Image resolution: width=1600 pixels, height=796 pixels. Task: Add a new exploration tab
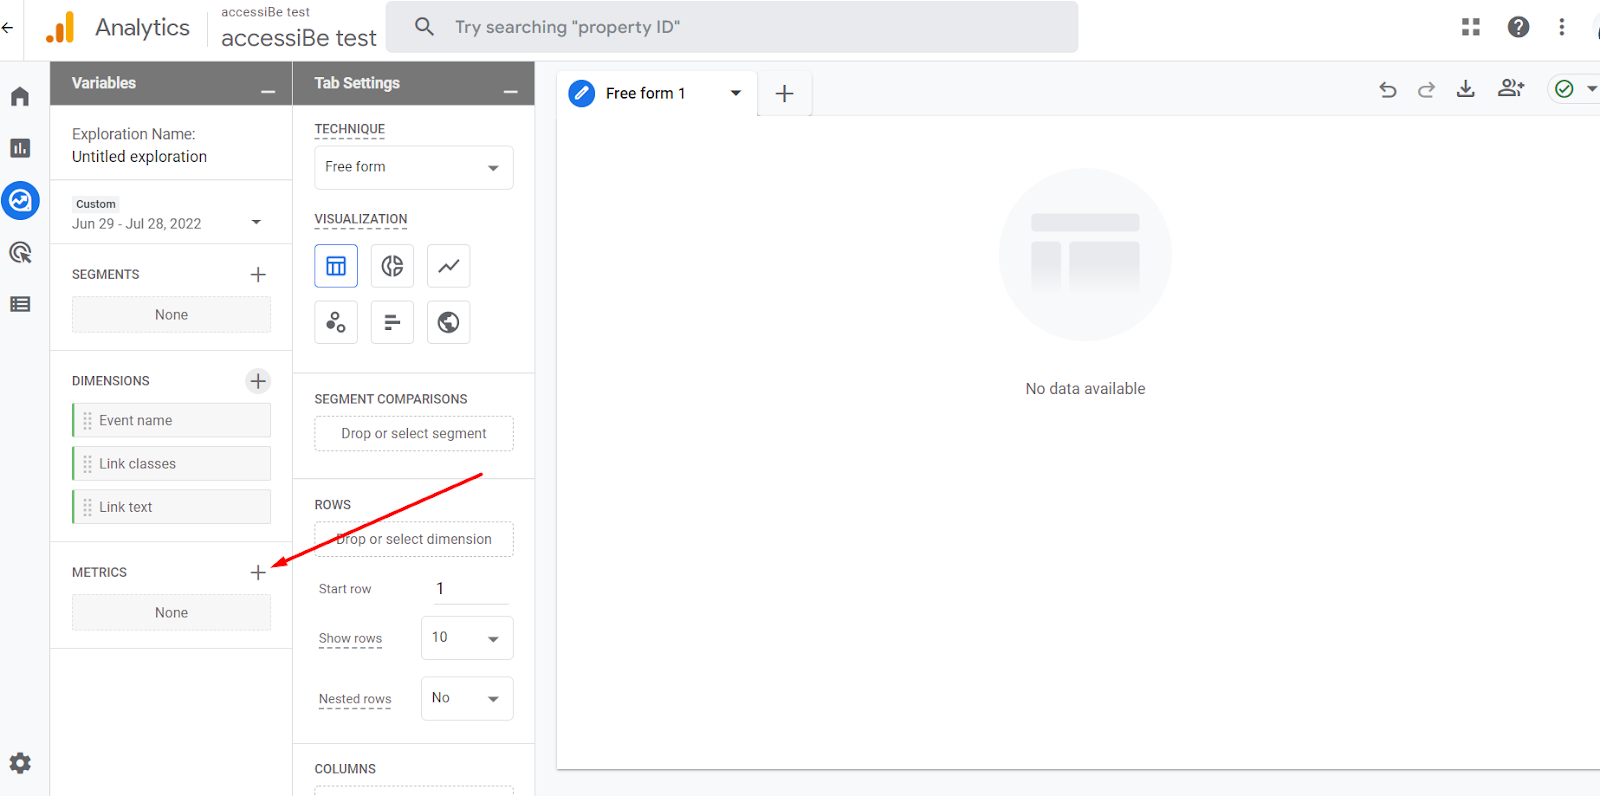(x=785, y=93)
